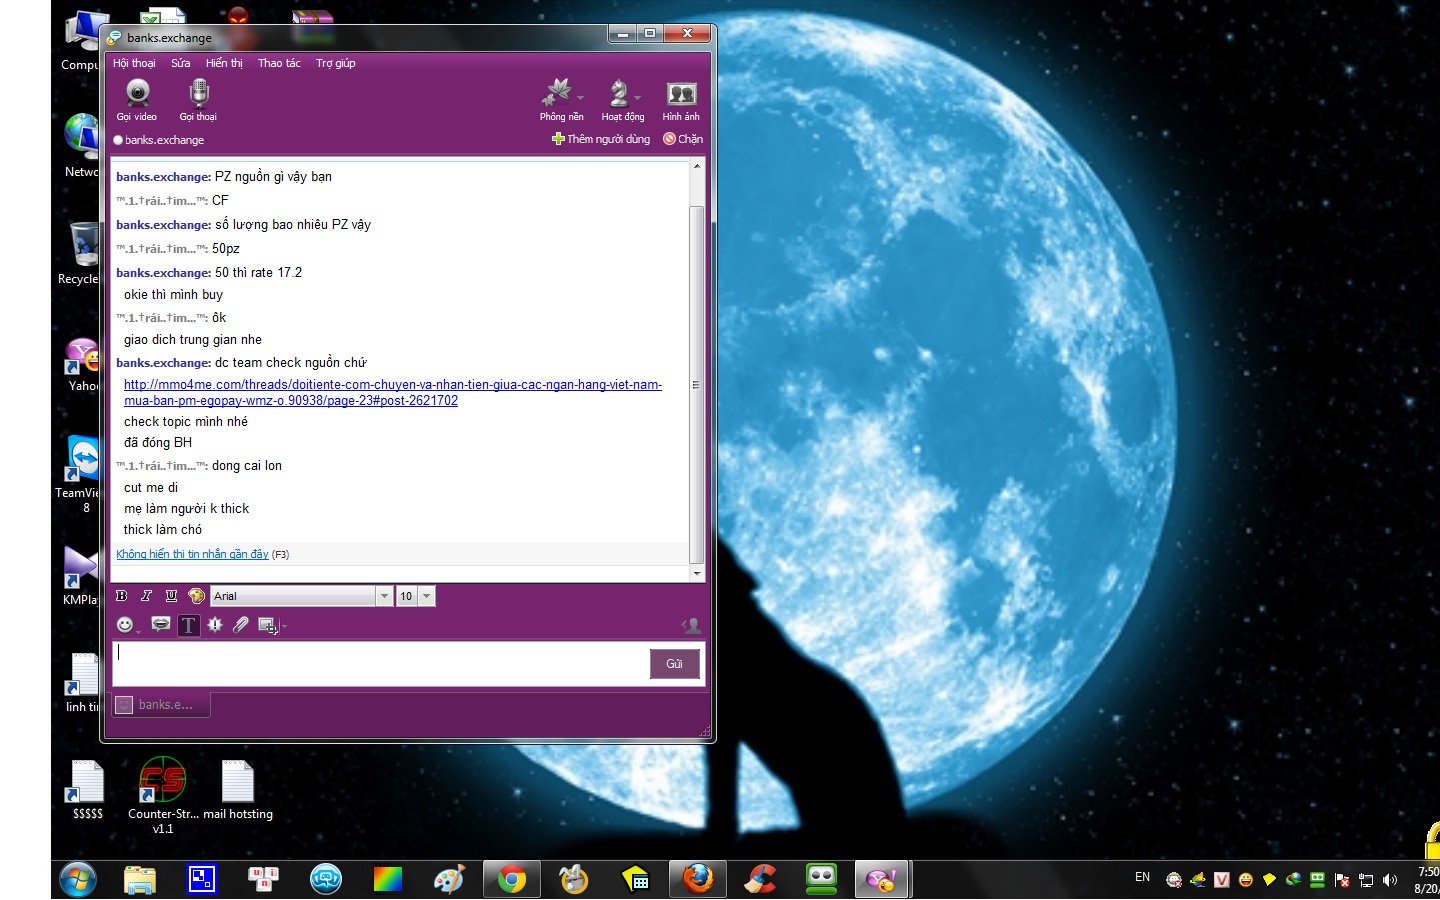Click the banks.exchange status name below toolbar
The image size is (1440, 900).
tap(165, 140)
